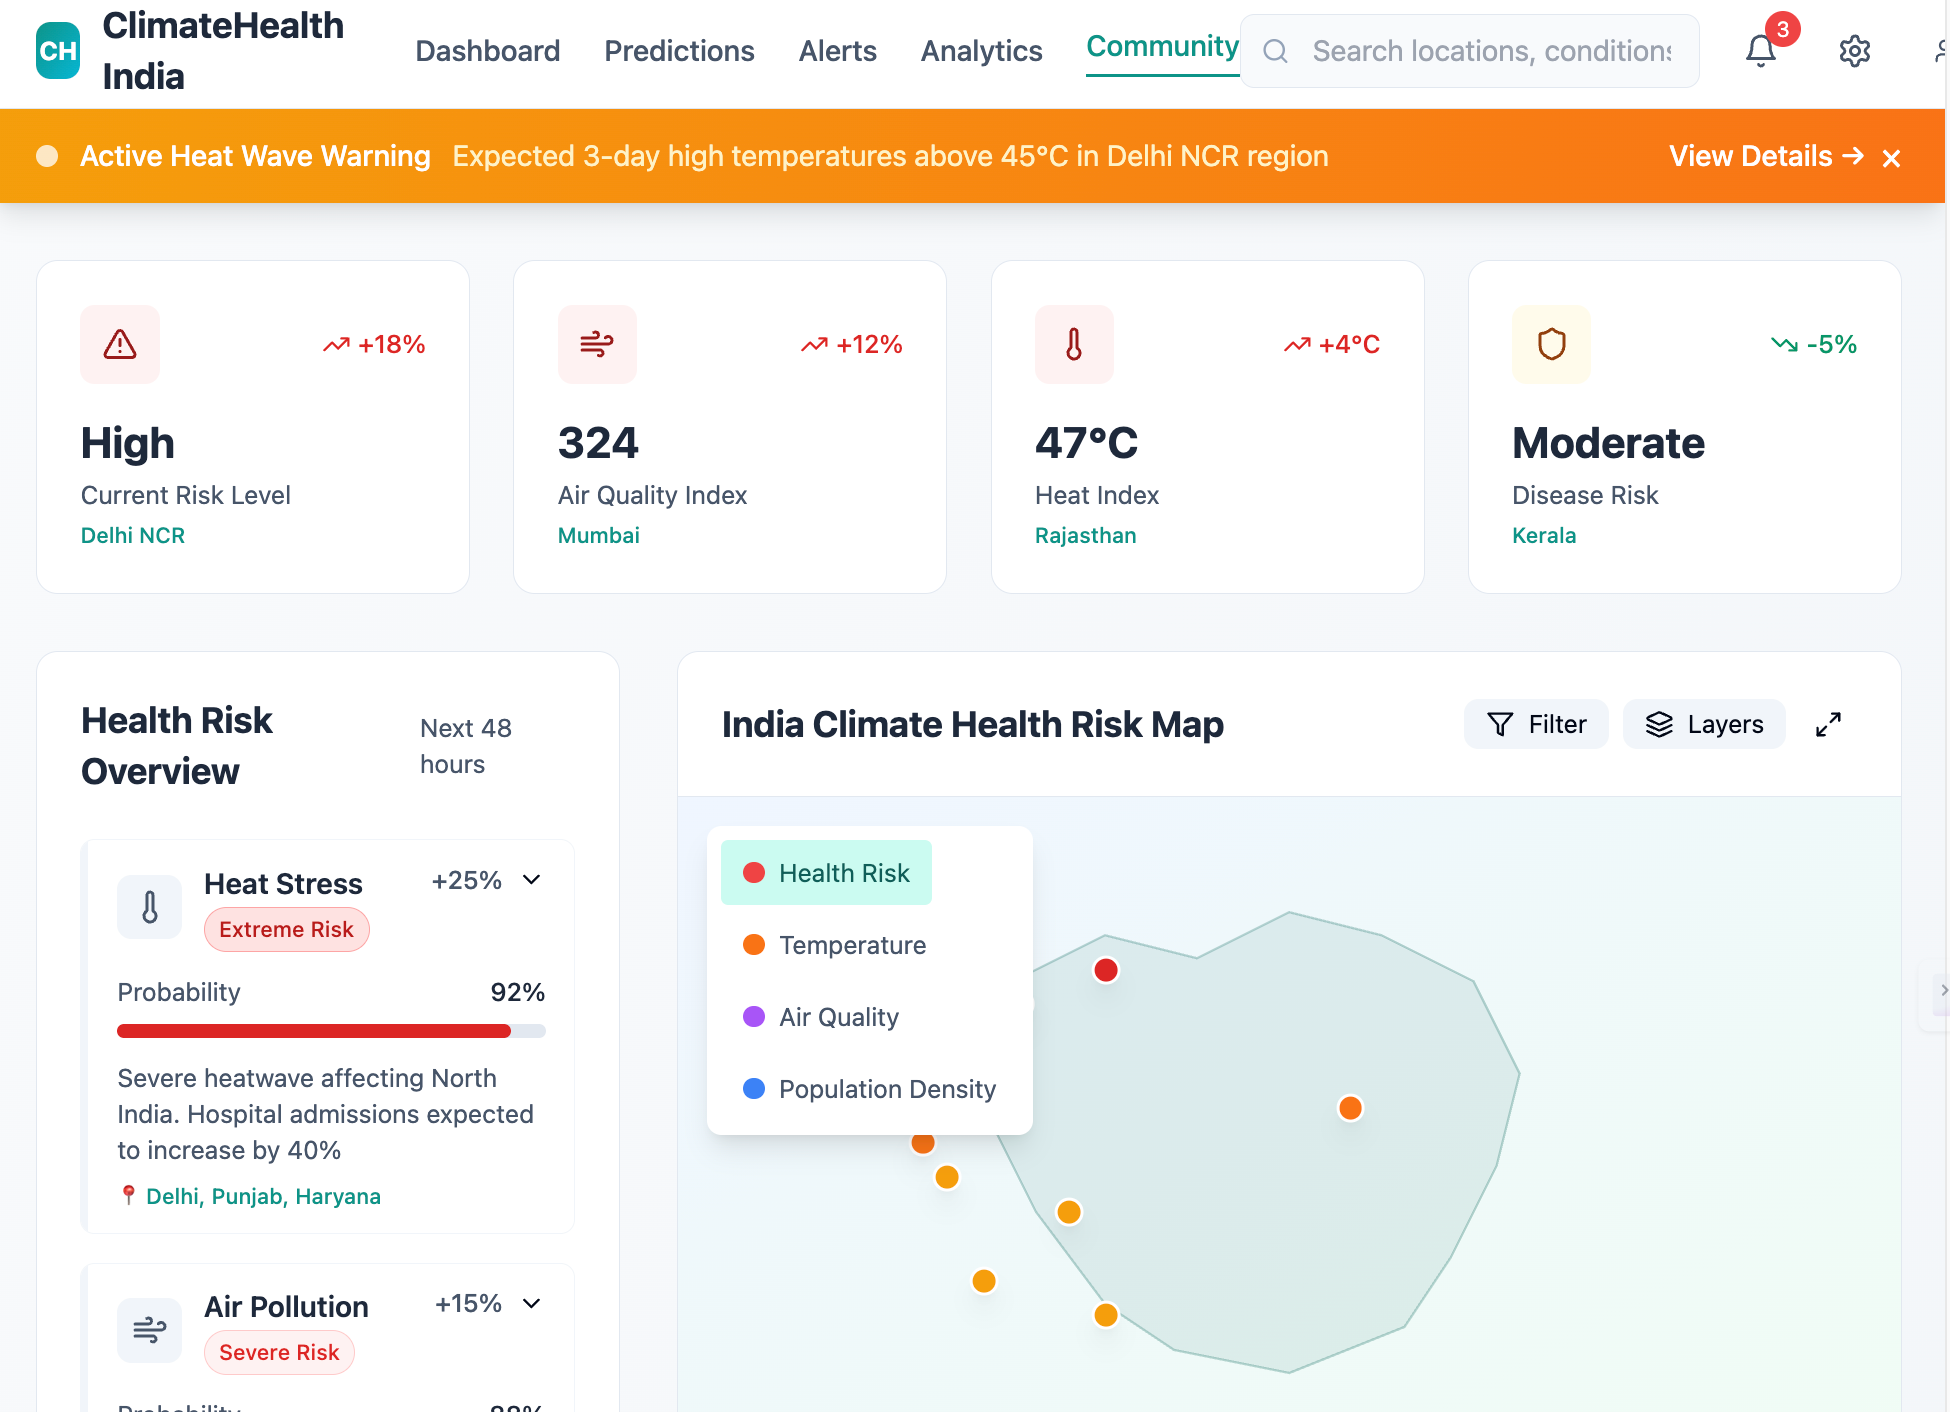Image resolution: width=1950 pixels, height=1412 pixels.
Task: Click the warning triangle risk level icon
Action: 120,345
